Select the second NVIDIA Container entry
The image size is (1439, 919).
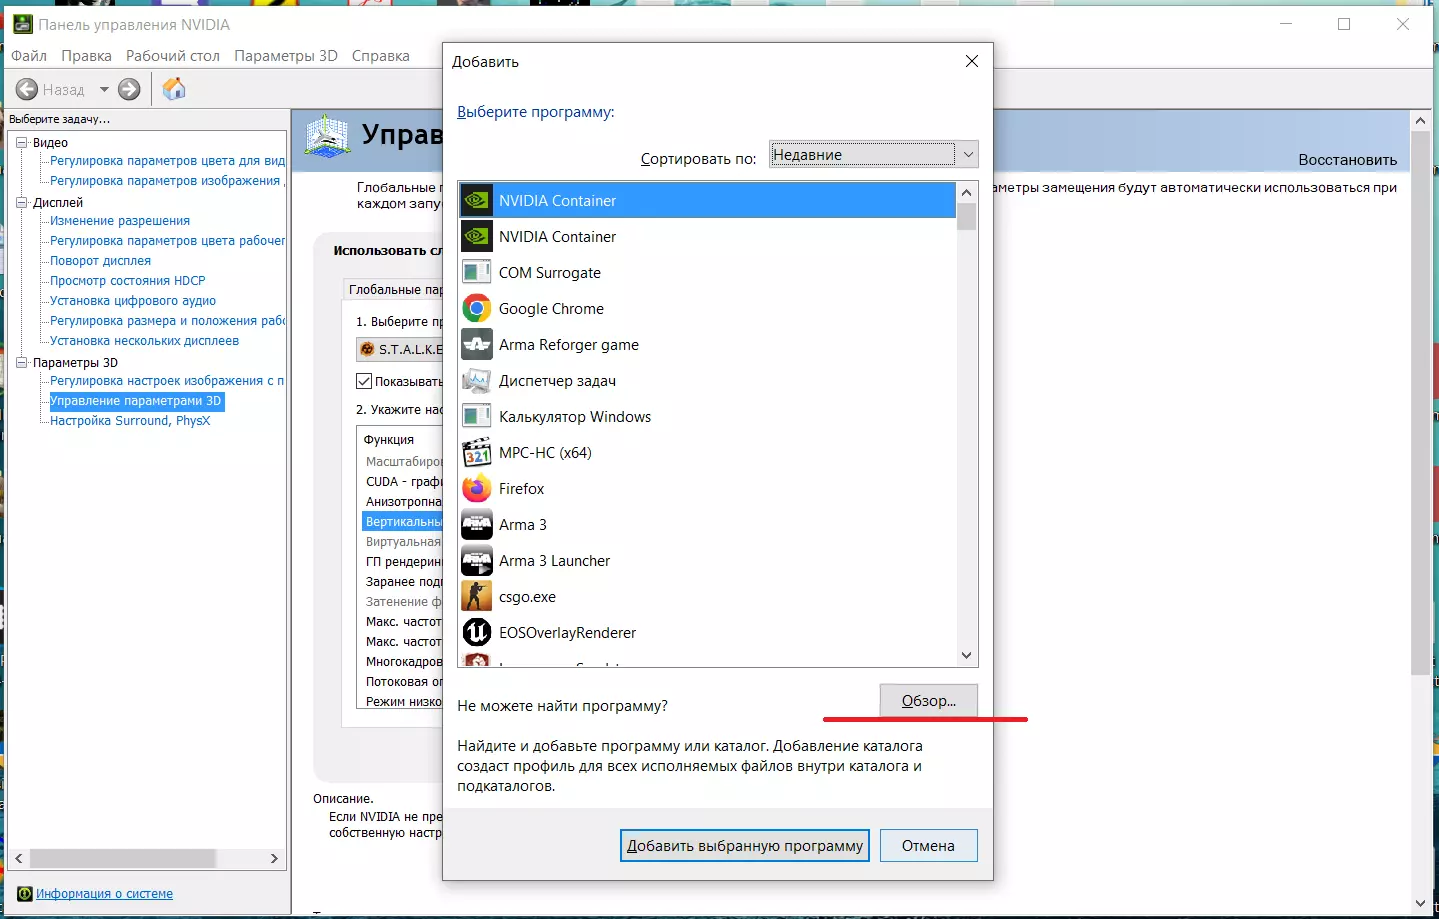tap(707, 237)
